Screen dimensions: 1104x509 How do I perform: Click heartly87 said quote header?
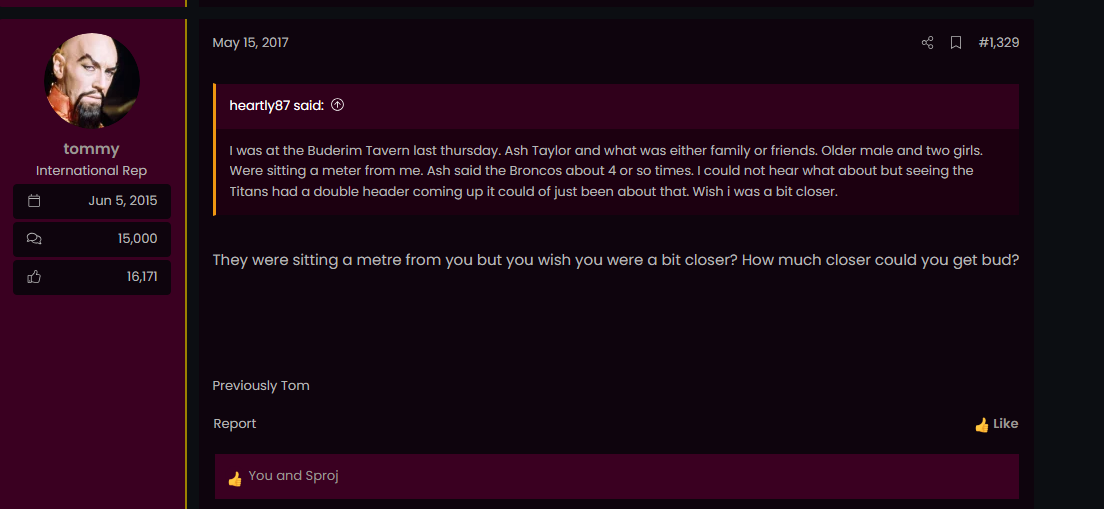[x=276, y=105]
